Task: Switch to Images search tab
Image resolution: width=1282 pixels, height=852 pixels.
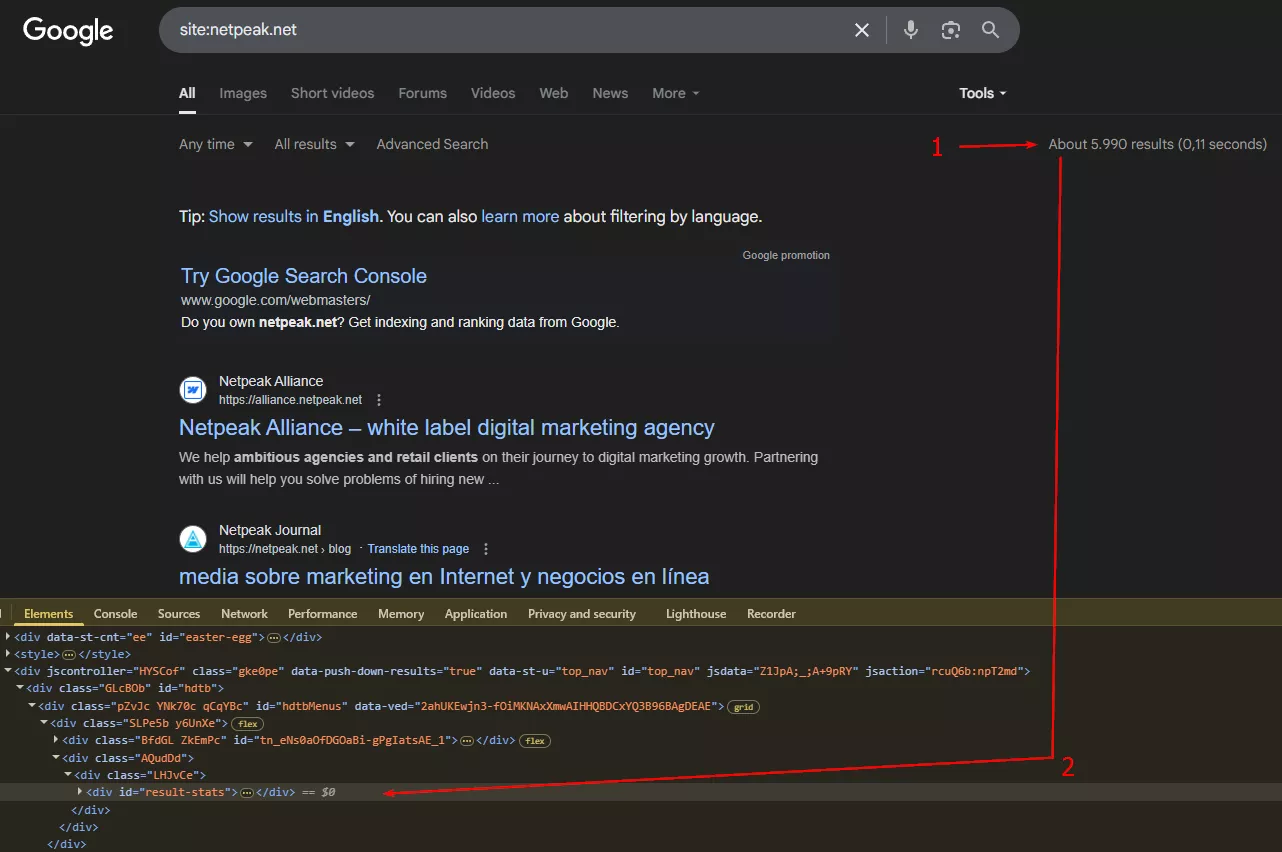Action: tap(243, 93)
